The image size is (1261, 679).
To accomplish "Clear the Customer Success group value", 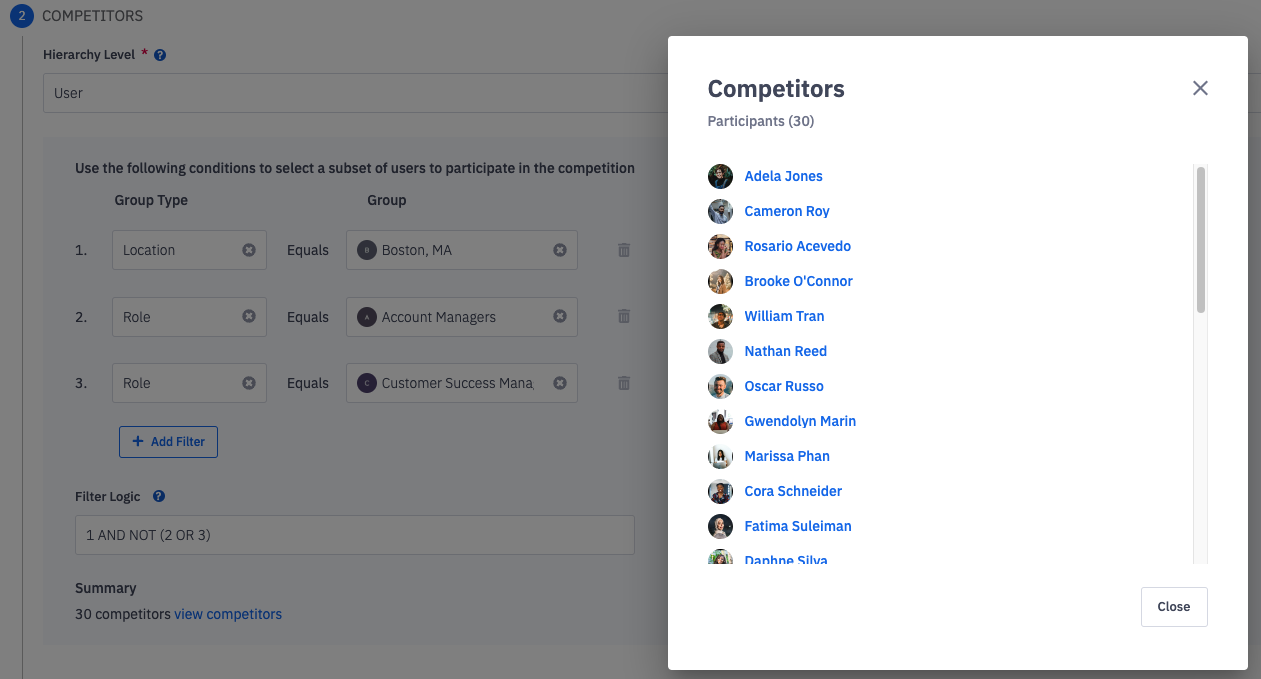I will pyautogui.click(x=560, y=383).
